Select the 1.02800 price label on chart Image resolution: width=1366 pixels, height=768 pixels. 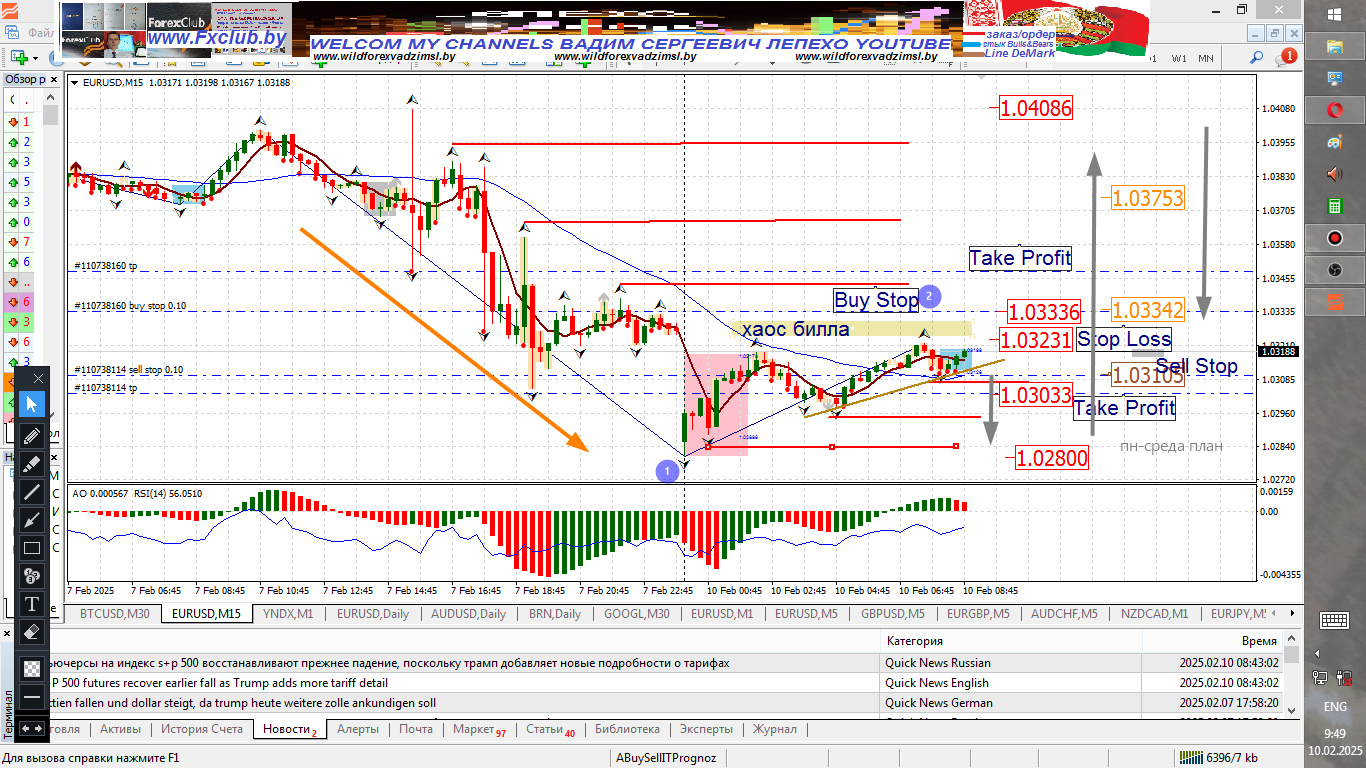click(1052, 459)
